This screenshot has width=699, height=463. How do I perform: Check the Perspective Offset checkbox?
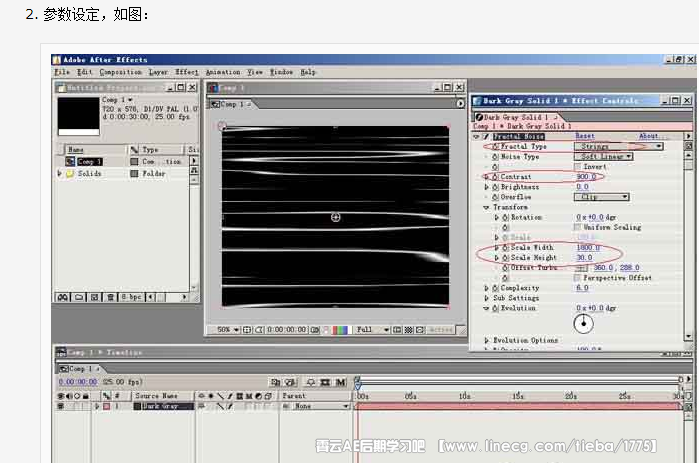point(578,278)
